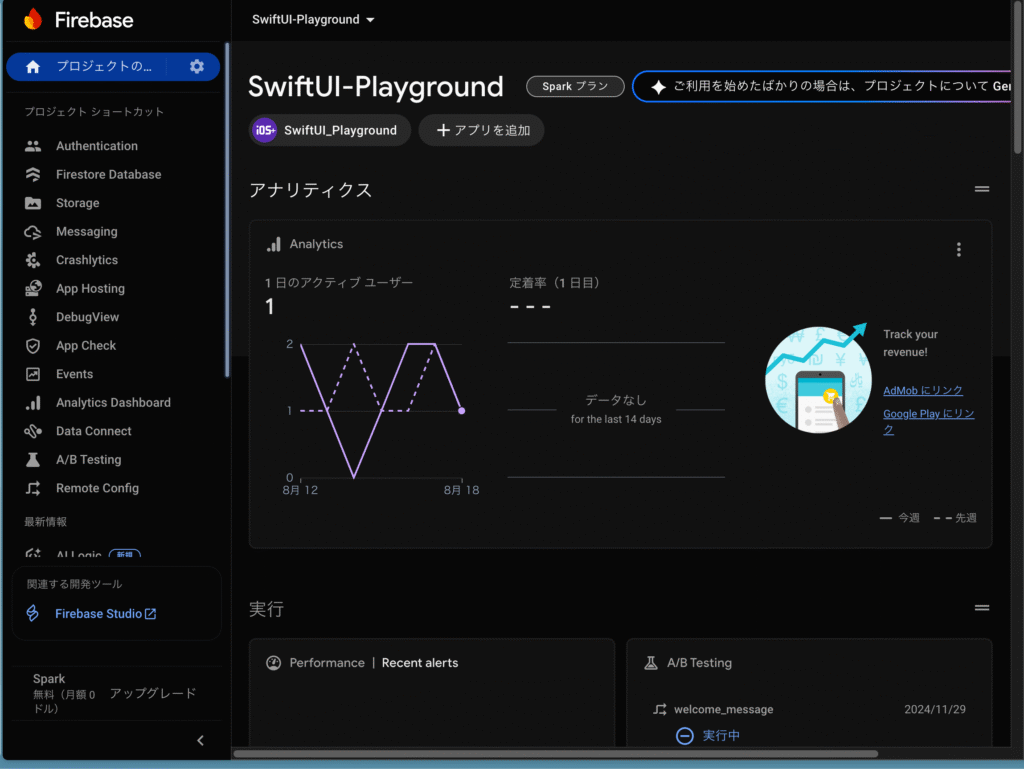Click the welcome_message remote config icon
This screenshot has width=1024, height=769.
coord(660,709)
